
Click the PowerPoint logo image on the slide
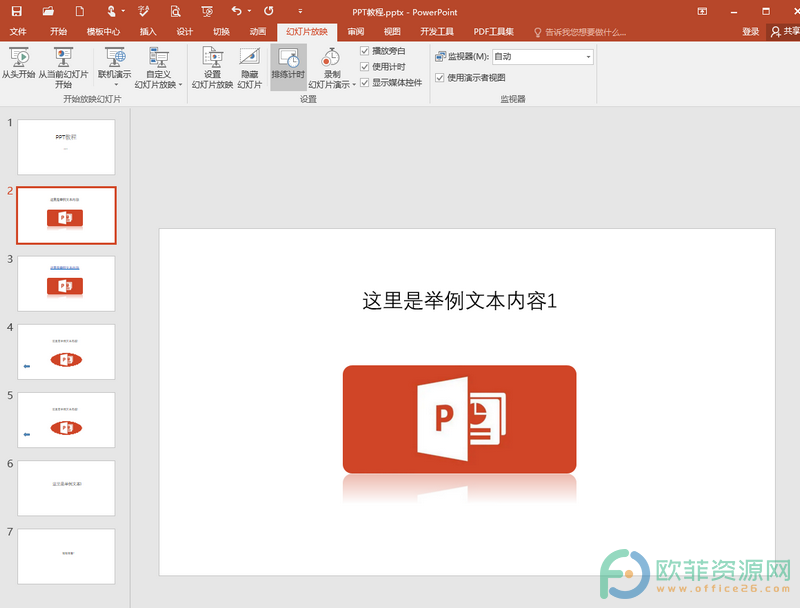coord(459,419)
